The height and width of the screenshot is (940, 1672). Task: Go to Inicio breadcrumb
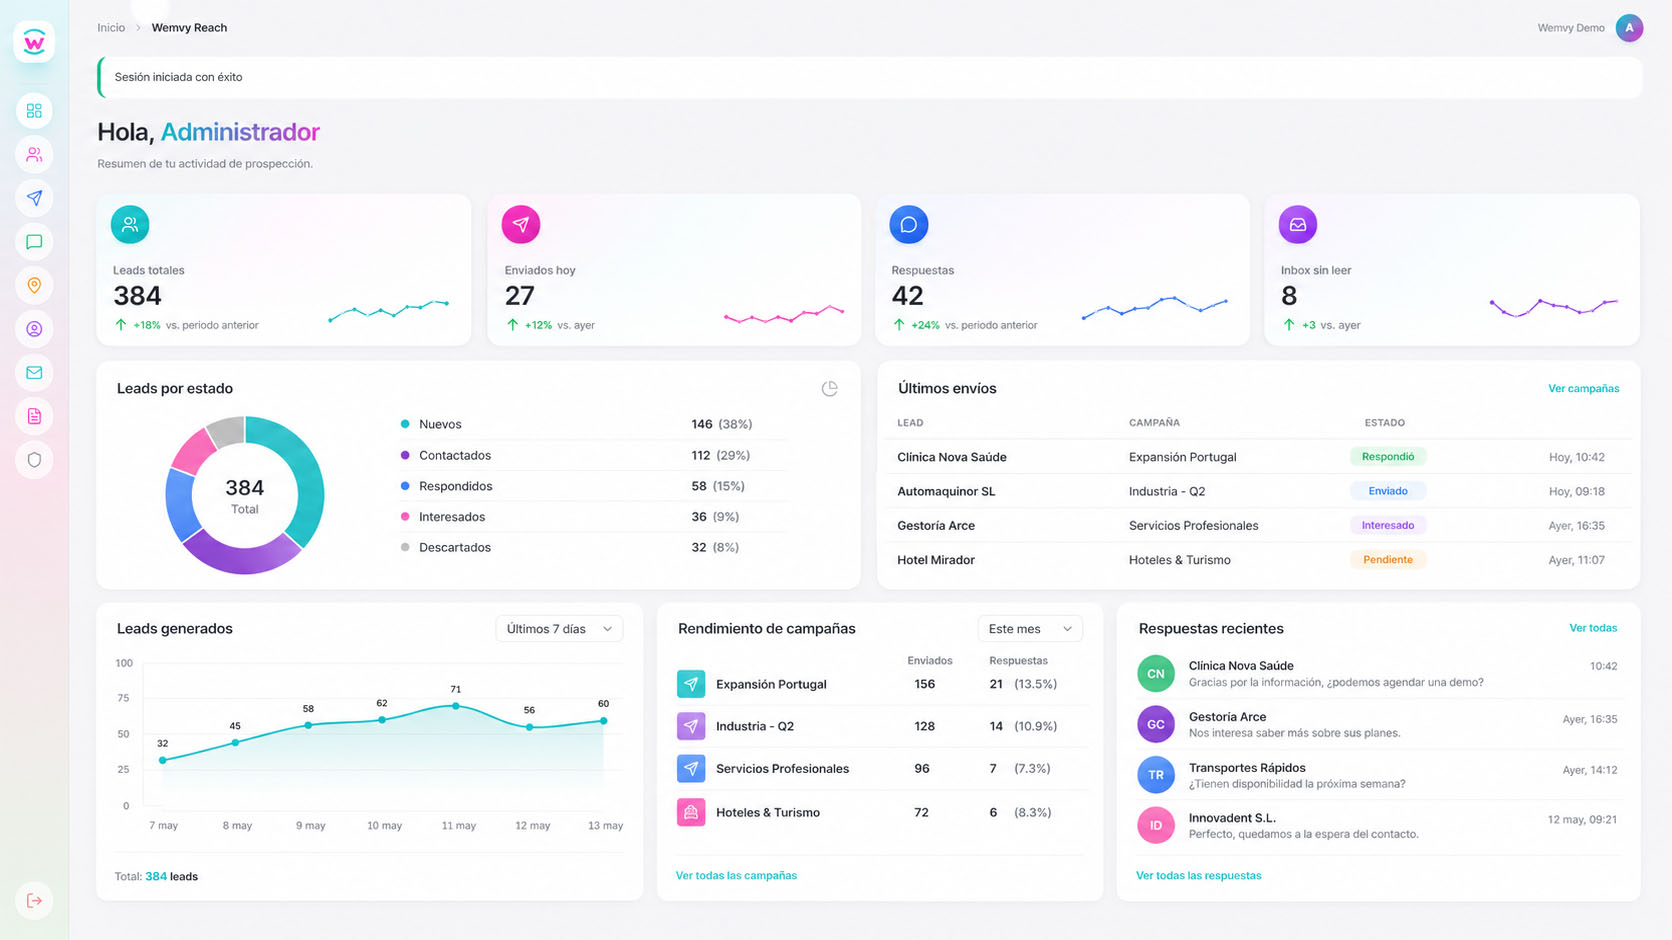[x=111, y=28]
